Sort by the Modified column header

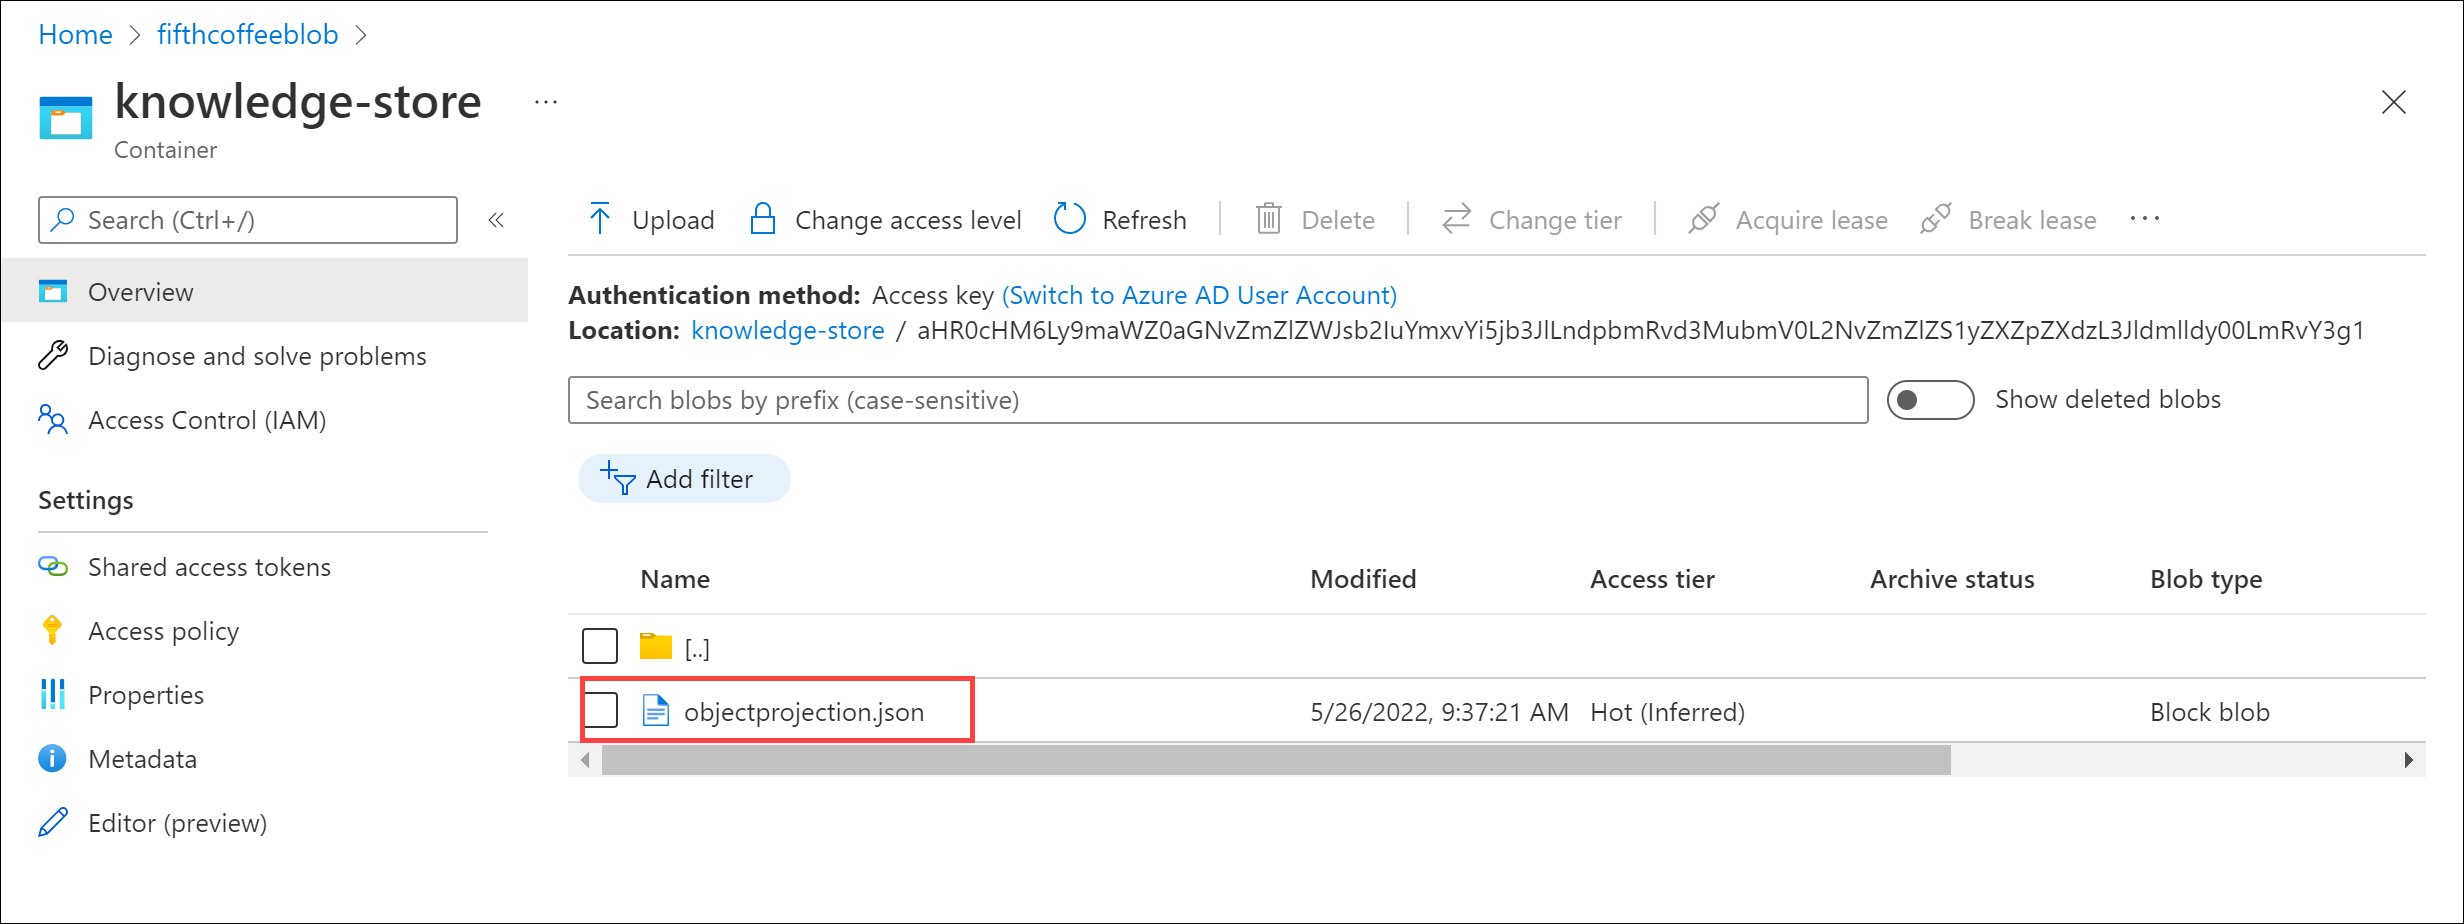1363,579
